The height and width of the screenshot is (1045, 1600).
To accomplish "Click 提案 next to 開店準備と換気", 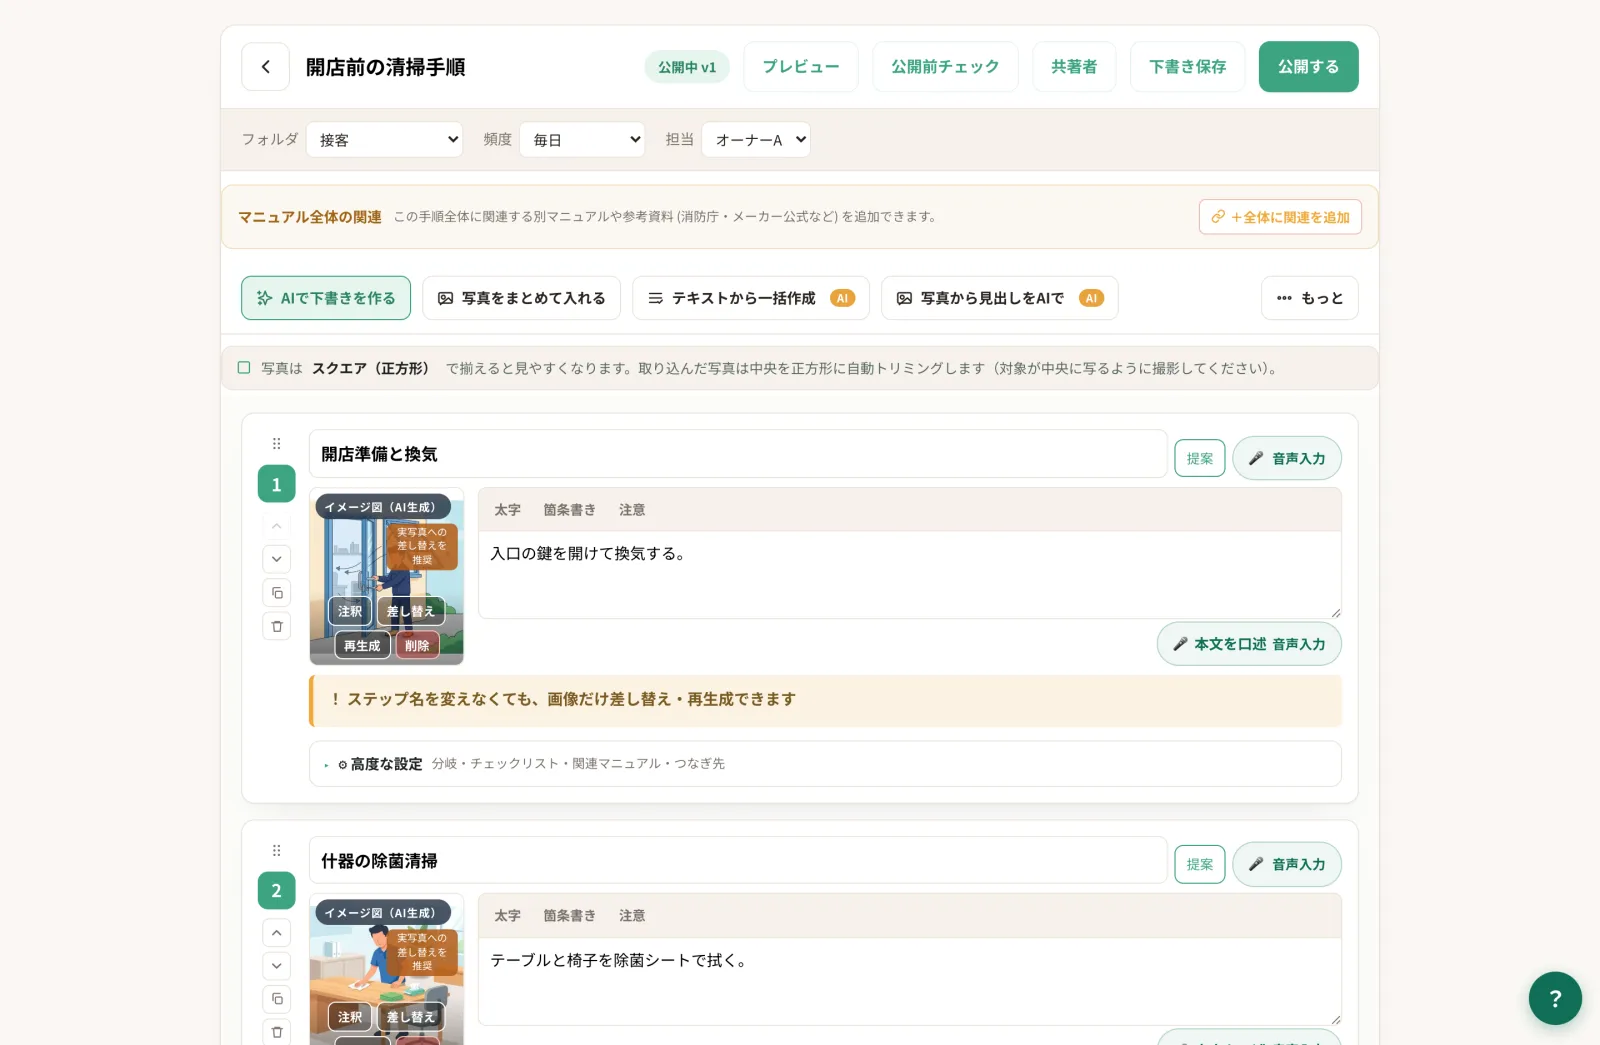I will [x=1200, y=458].
